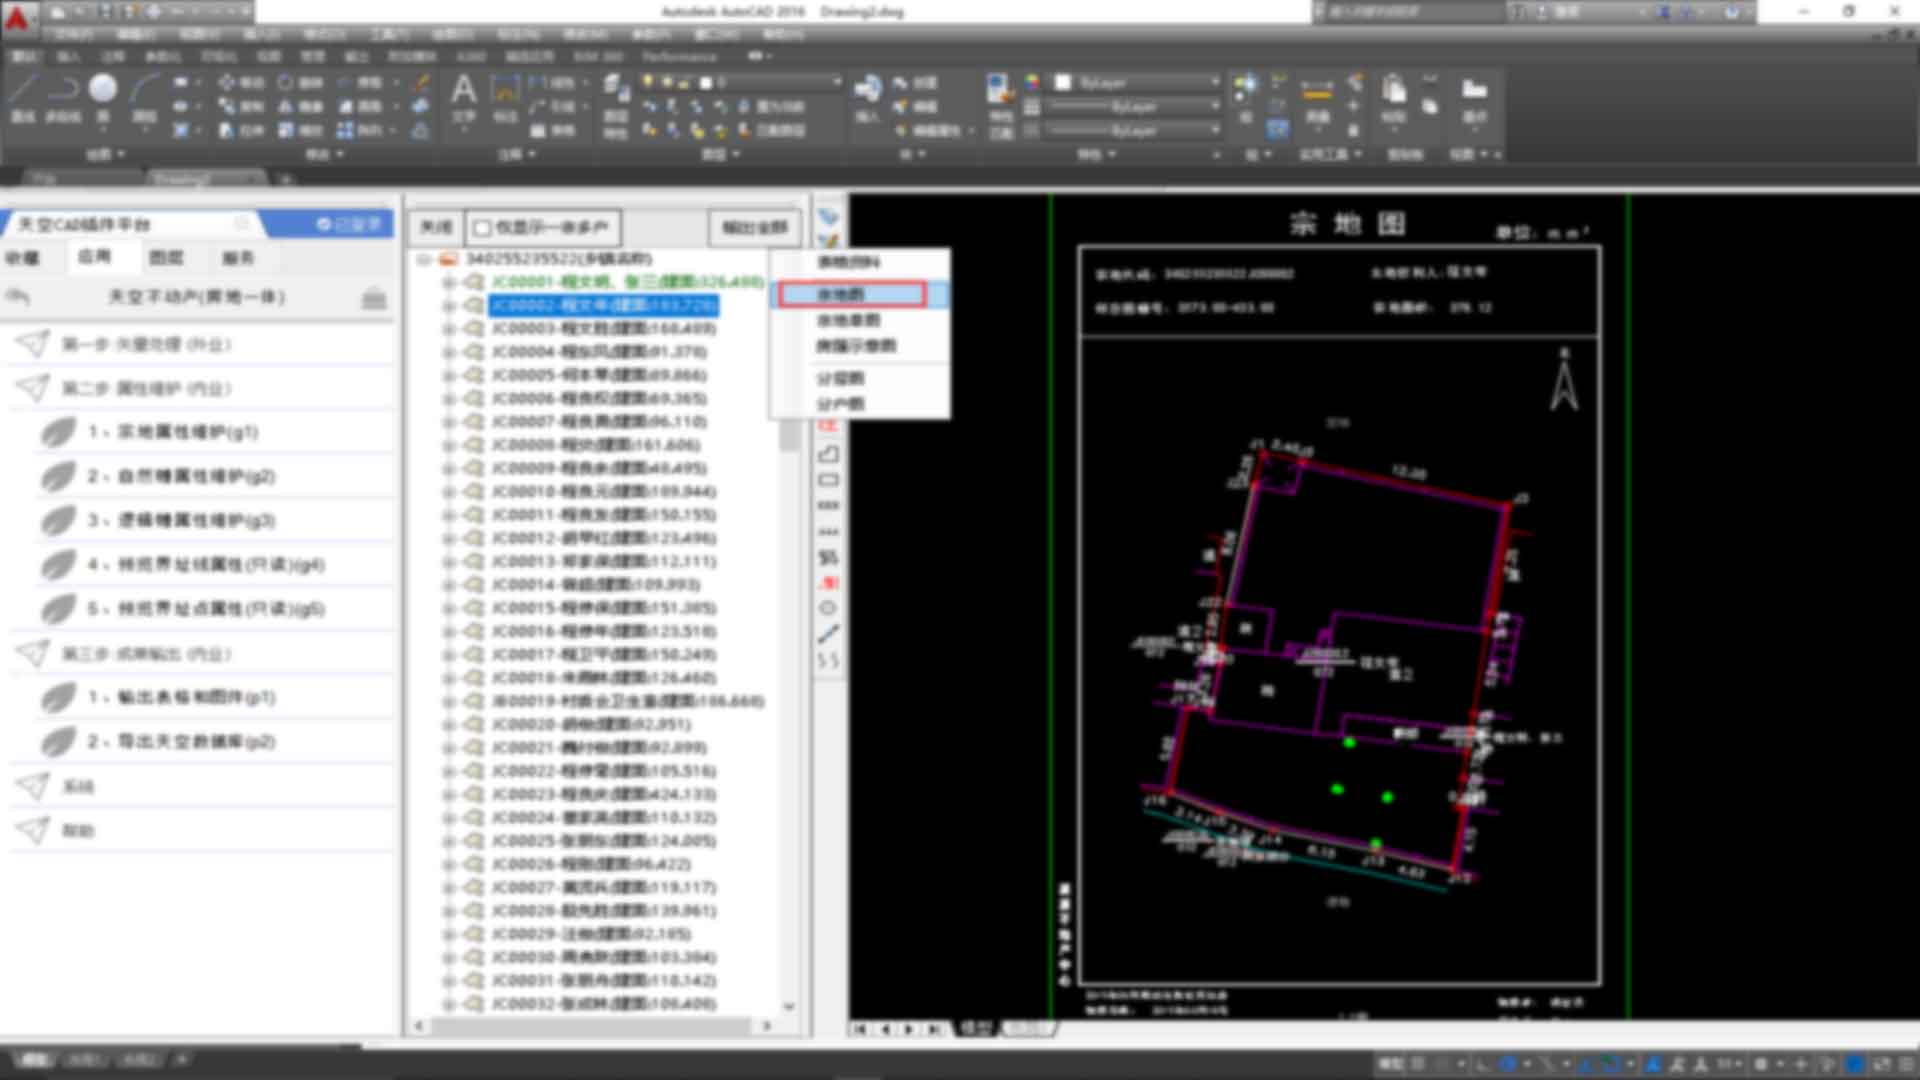Toggle the lightbulb on/off in layer dropdown
This screenshot has width=1920, height=1080.
click(648, 82)
